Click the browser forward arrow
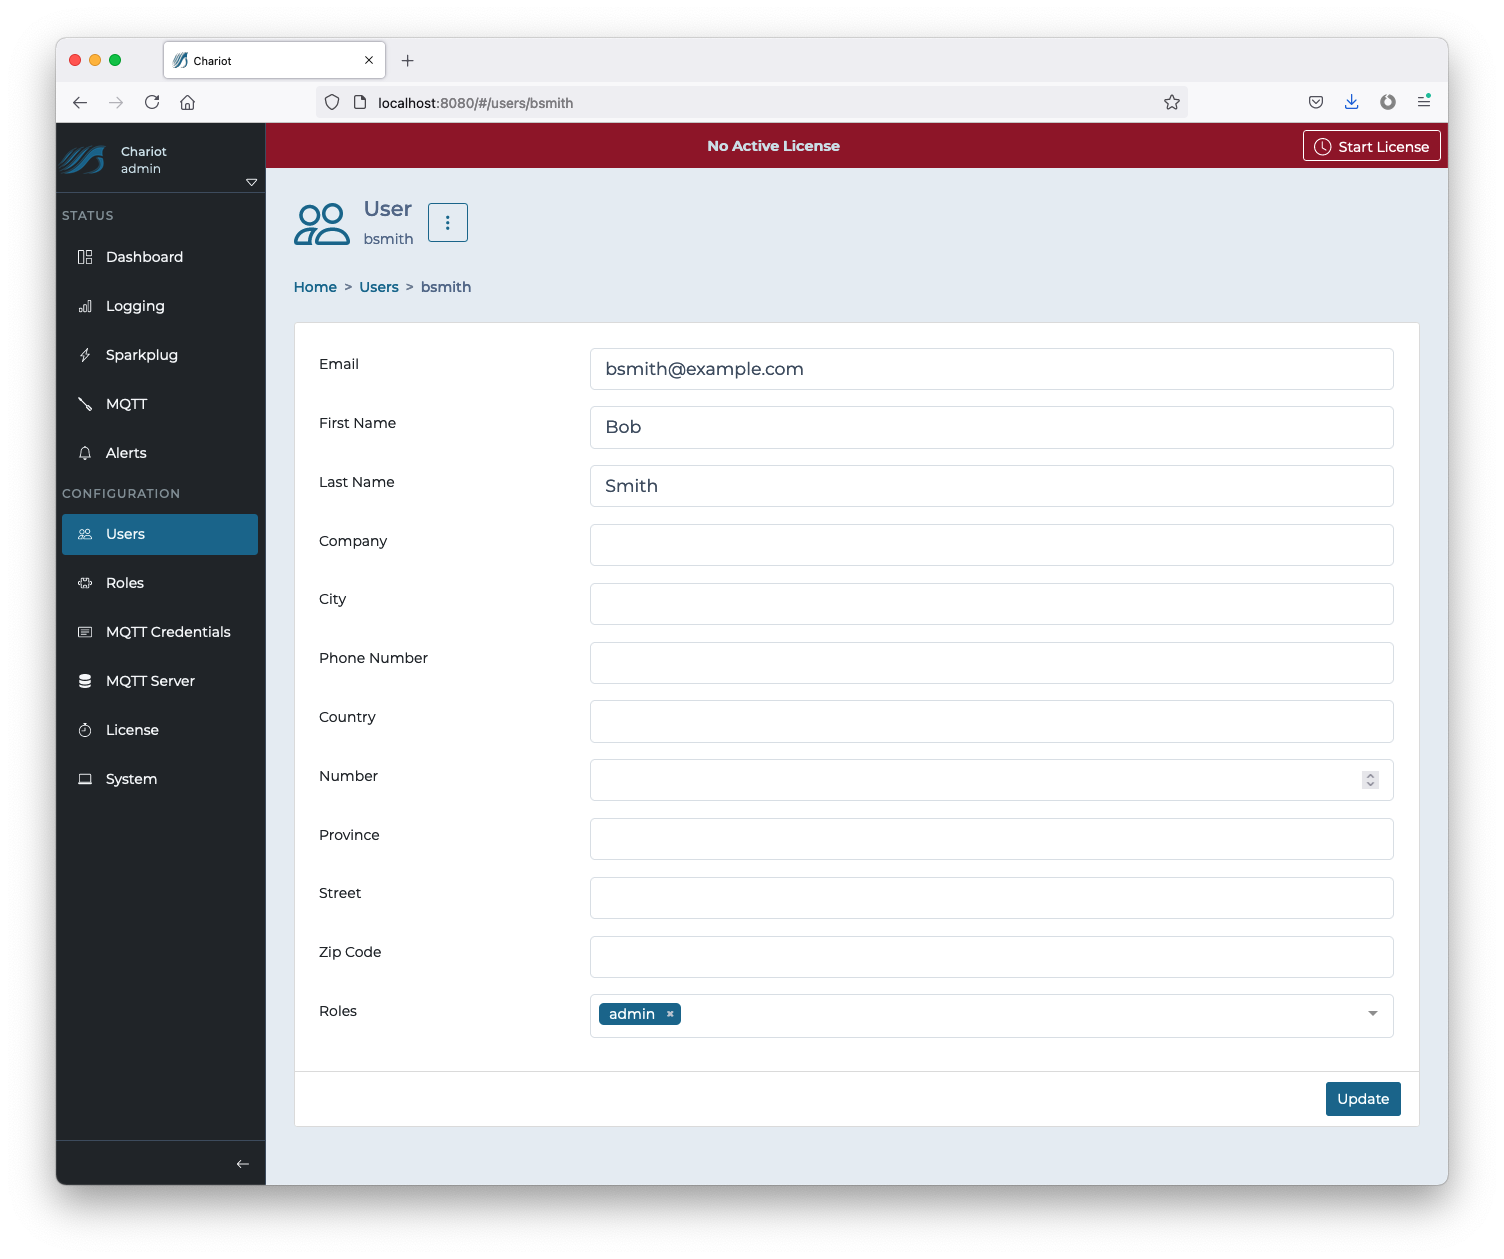 click(x=116, y=102)
